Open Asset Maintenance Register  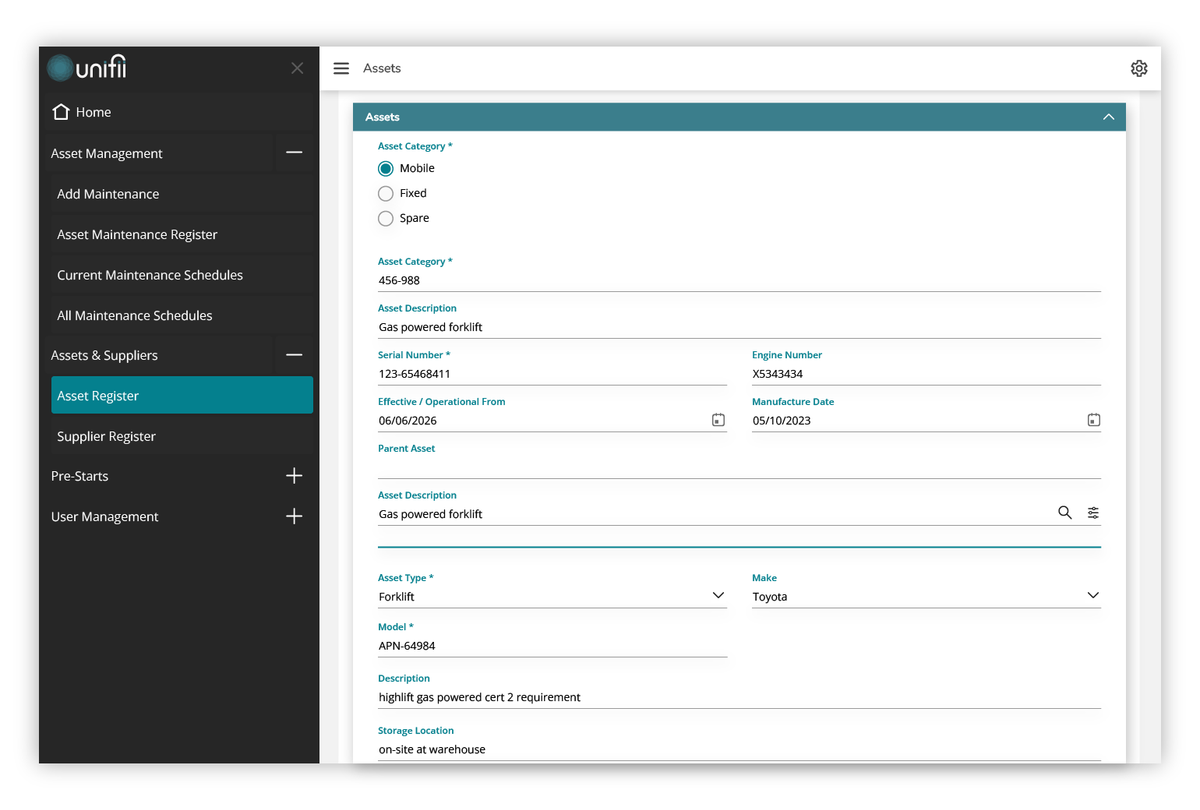click(x=182, y=234)
